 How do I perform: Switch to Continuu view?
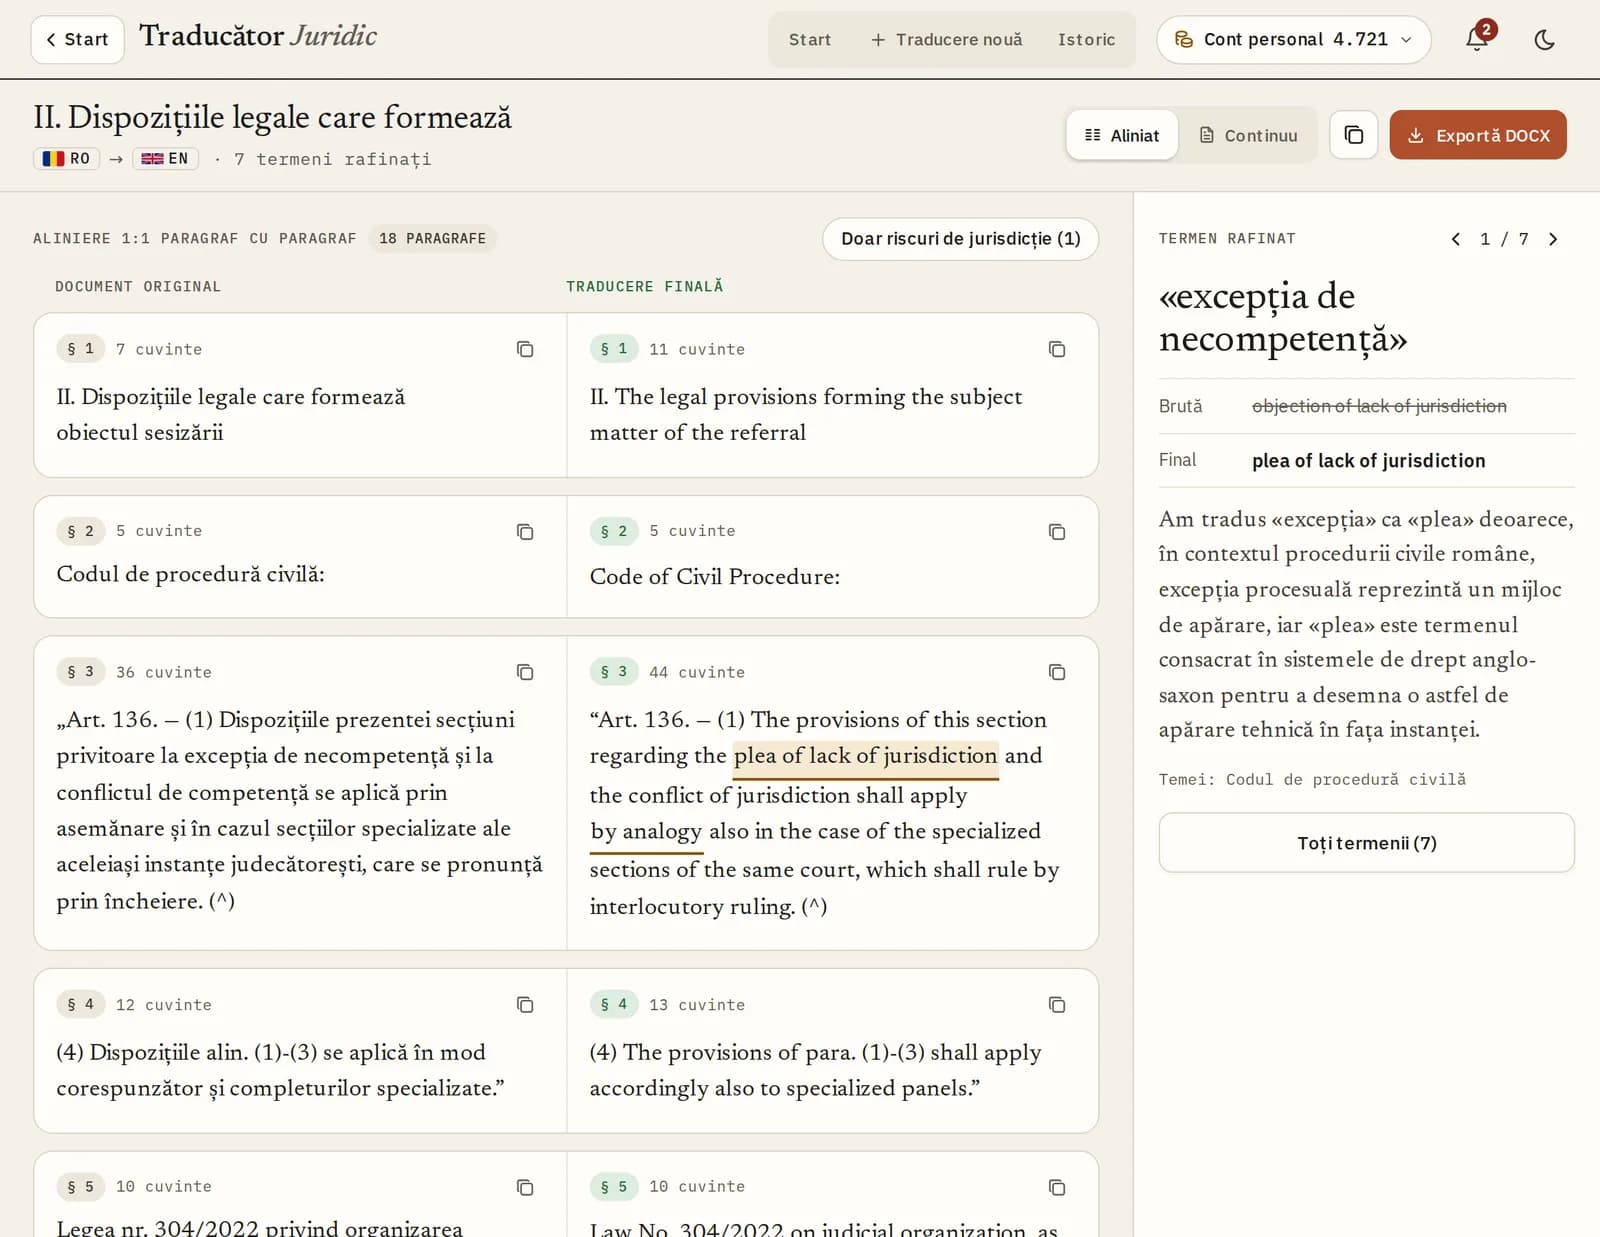[1248, 135]
